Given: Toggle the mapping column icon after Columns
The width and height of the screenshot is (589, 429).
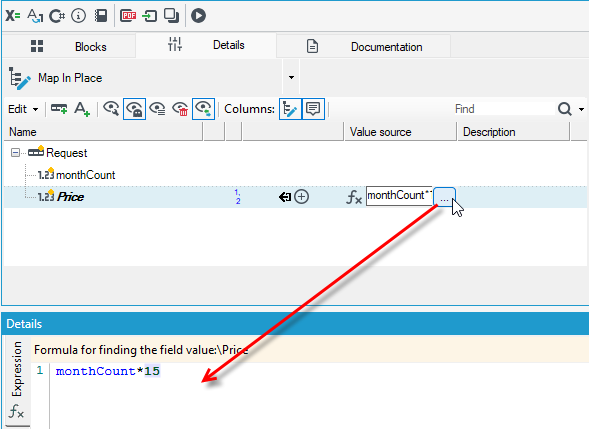Looking at the screenshot, I should point(290,109).
